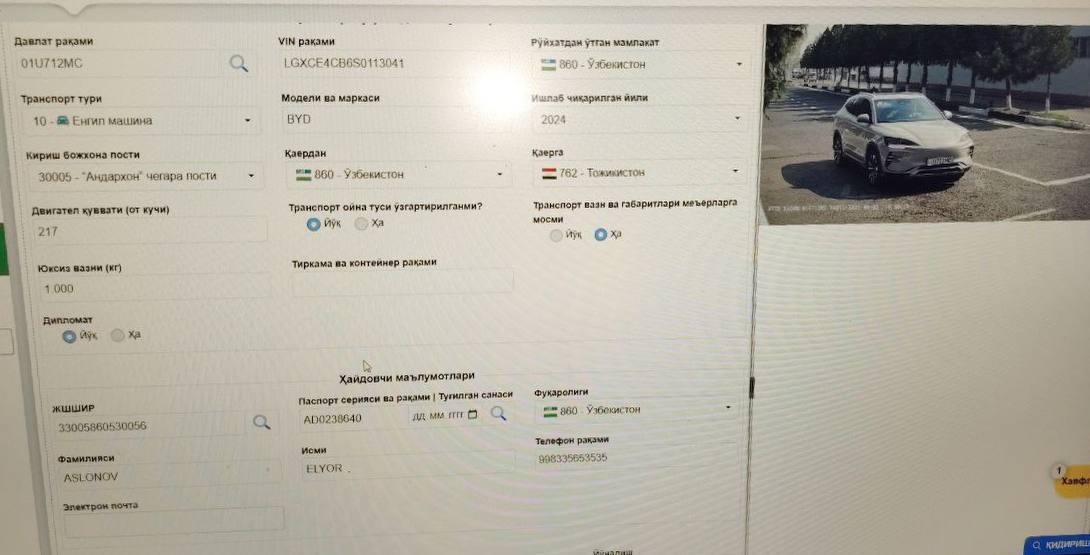
Task: Click the Қидириш button
Action: tap(1059, 545)
